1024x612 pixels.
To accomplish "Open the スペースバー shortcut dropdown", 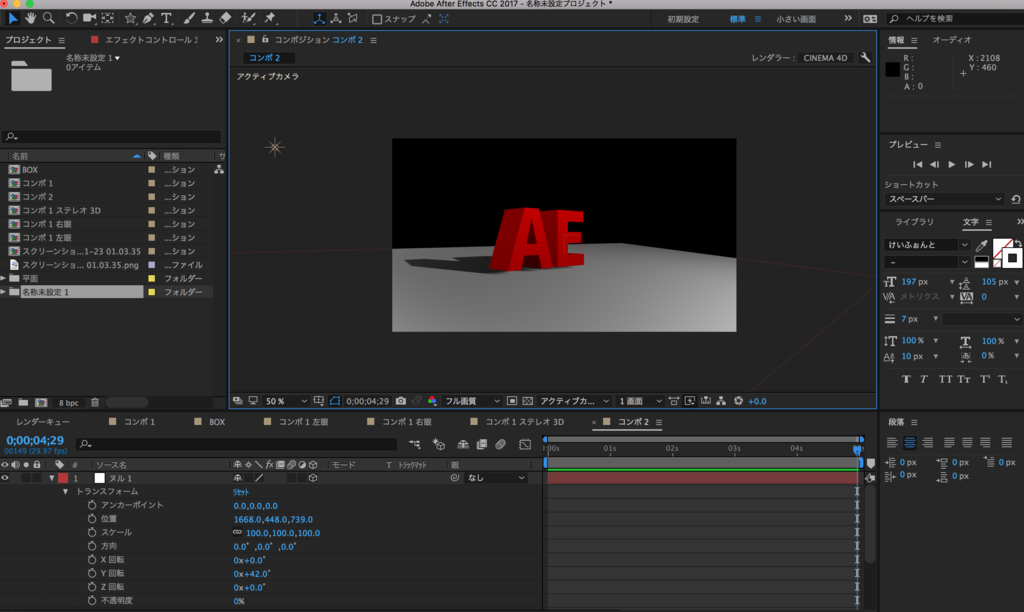I will click(944, 199).
